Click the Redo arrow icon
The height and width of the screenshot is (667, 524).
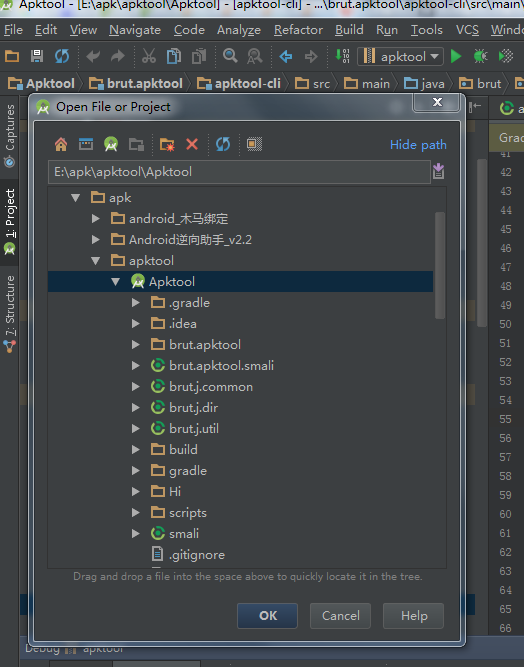118,56
